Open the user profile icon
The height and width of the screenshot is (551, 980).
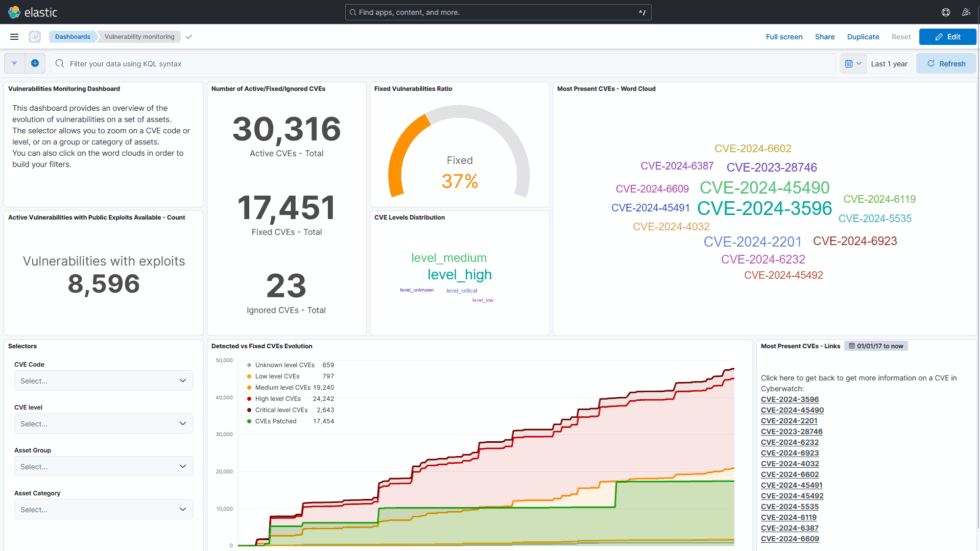[x=966, y=12]
